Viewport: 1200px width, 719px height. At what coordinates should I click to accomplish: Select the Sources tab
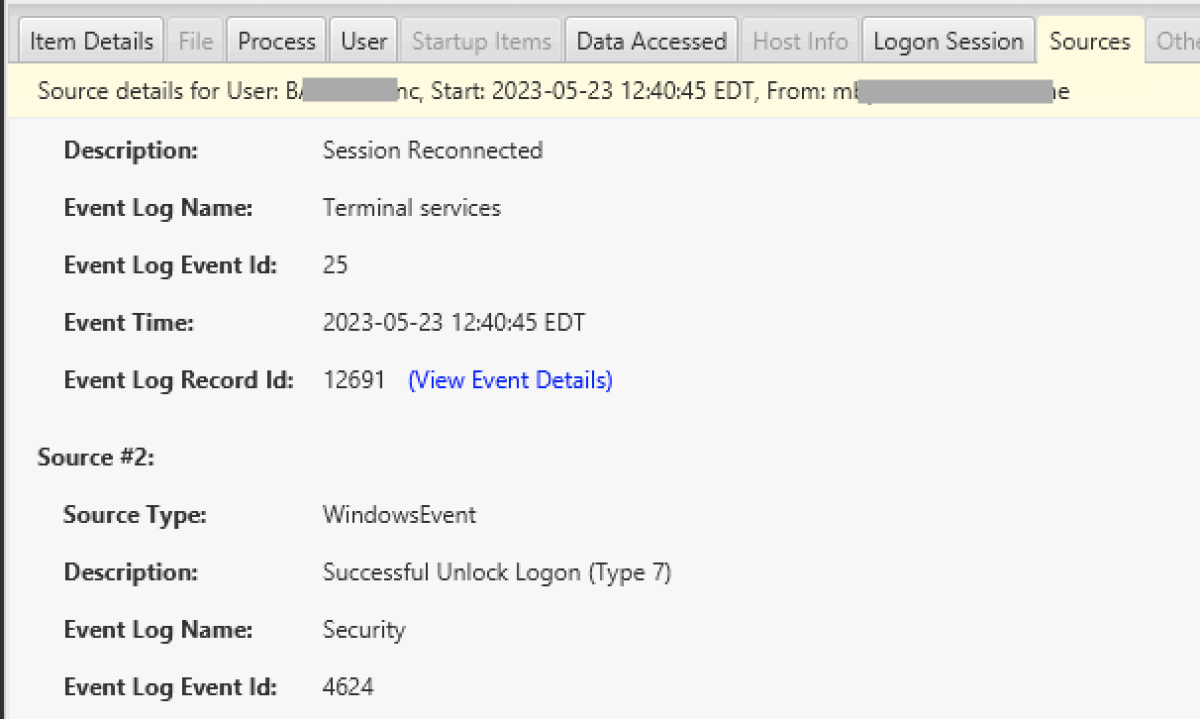(1089, 41)
